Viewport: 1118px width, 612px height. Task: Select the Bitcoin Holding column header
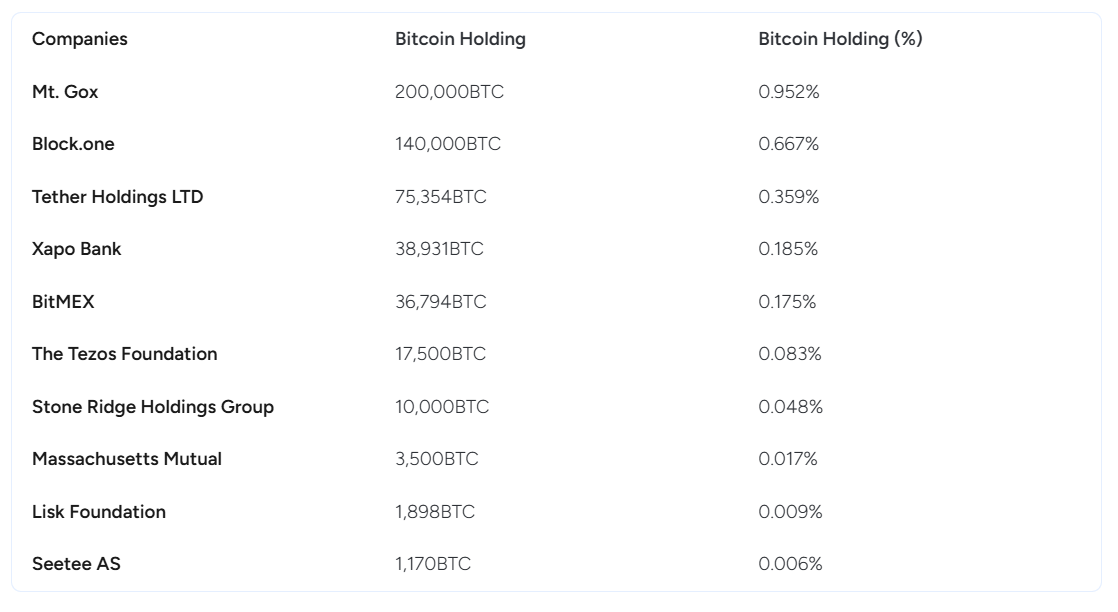pyautogui.click(x=461, y=39)
